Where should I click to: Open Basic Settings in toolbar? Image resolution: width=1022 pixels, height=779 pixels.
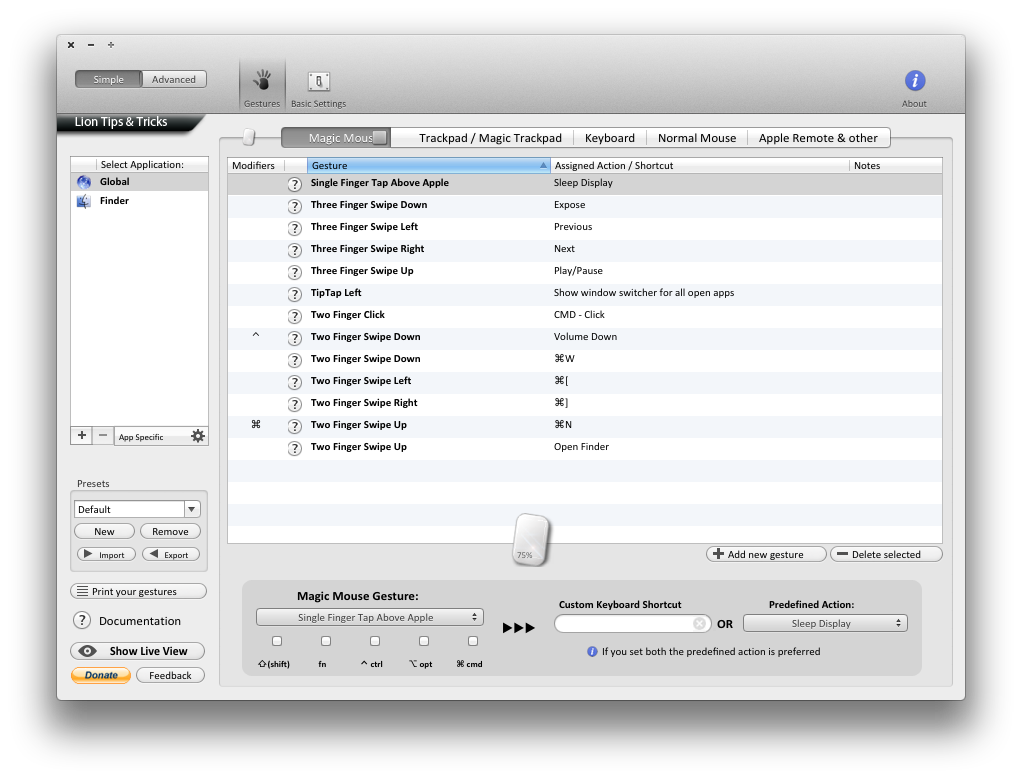click(x=318, y=89)
